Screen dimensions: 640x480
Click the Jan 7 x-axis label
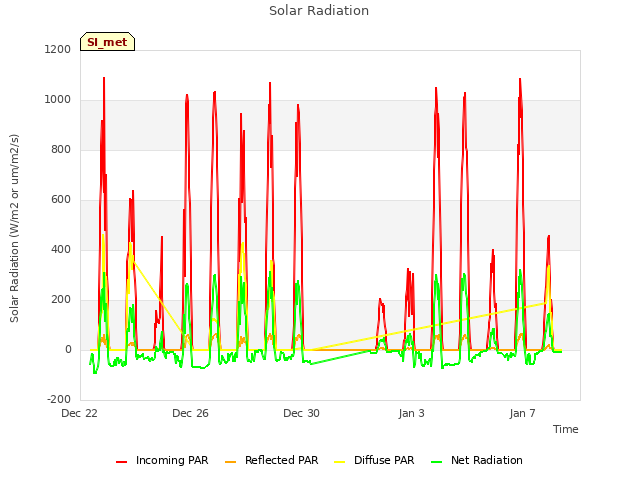pyautogui.click(x=522, y=413)
